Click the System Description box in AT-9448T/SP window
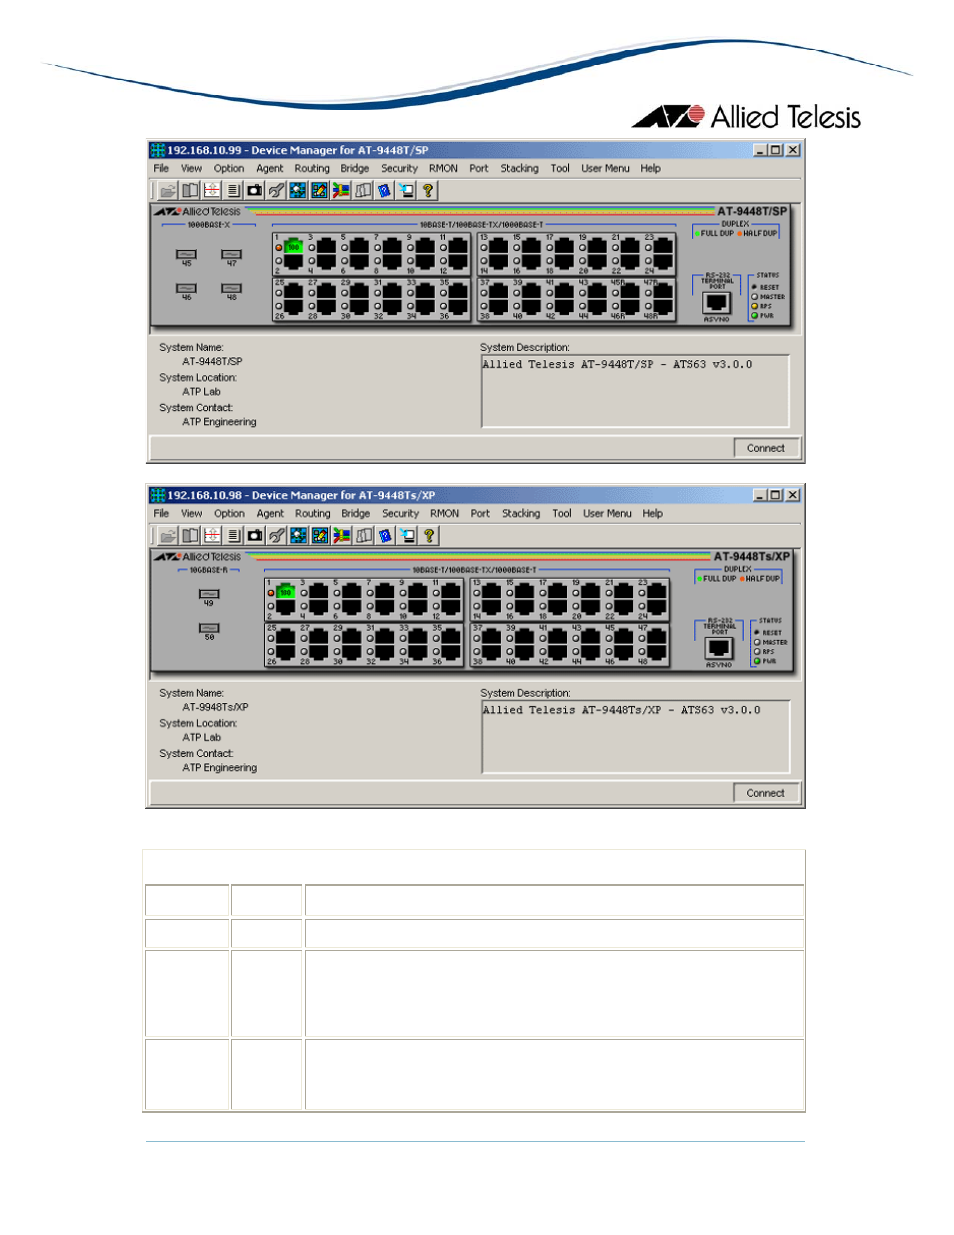The width and height of the screenshot is (954, 1235). [x=635, y=391]
